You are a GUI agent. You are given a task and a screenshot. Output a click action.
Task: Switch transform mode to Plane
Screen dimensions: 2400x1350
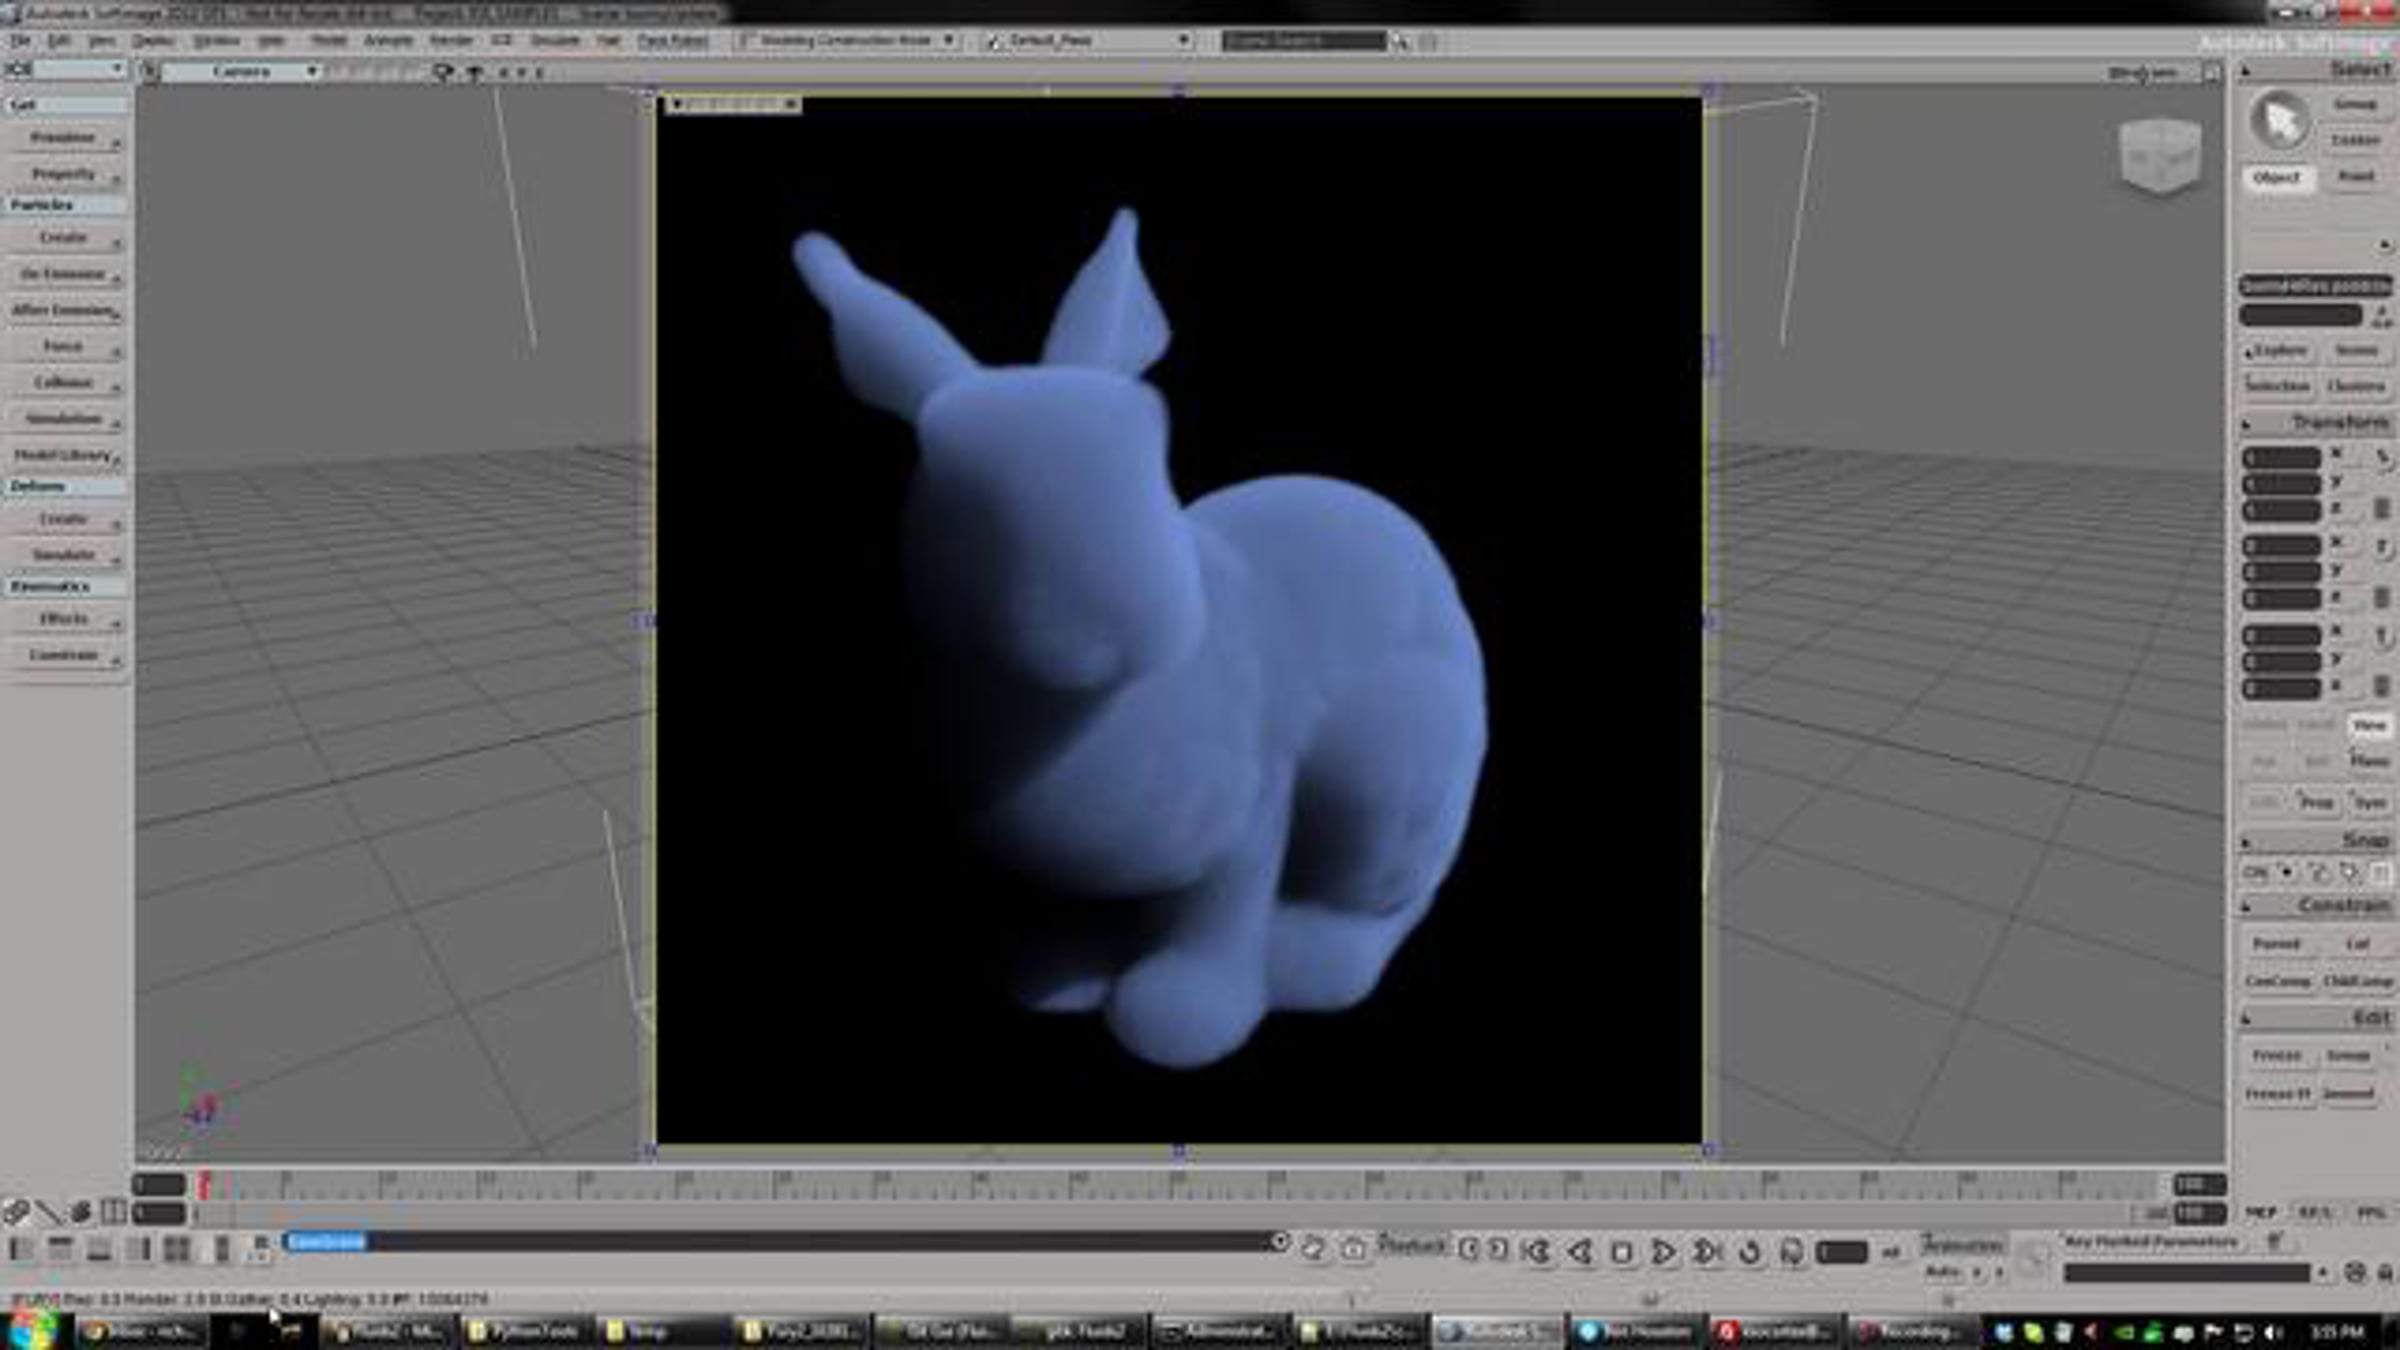(2368, 761)
